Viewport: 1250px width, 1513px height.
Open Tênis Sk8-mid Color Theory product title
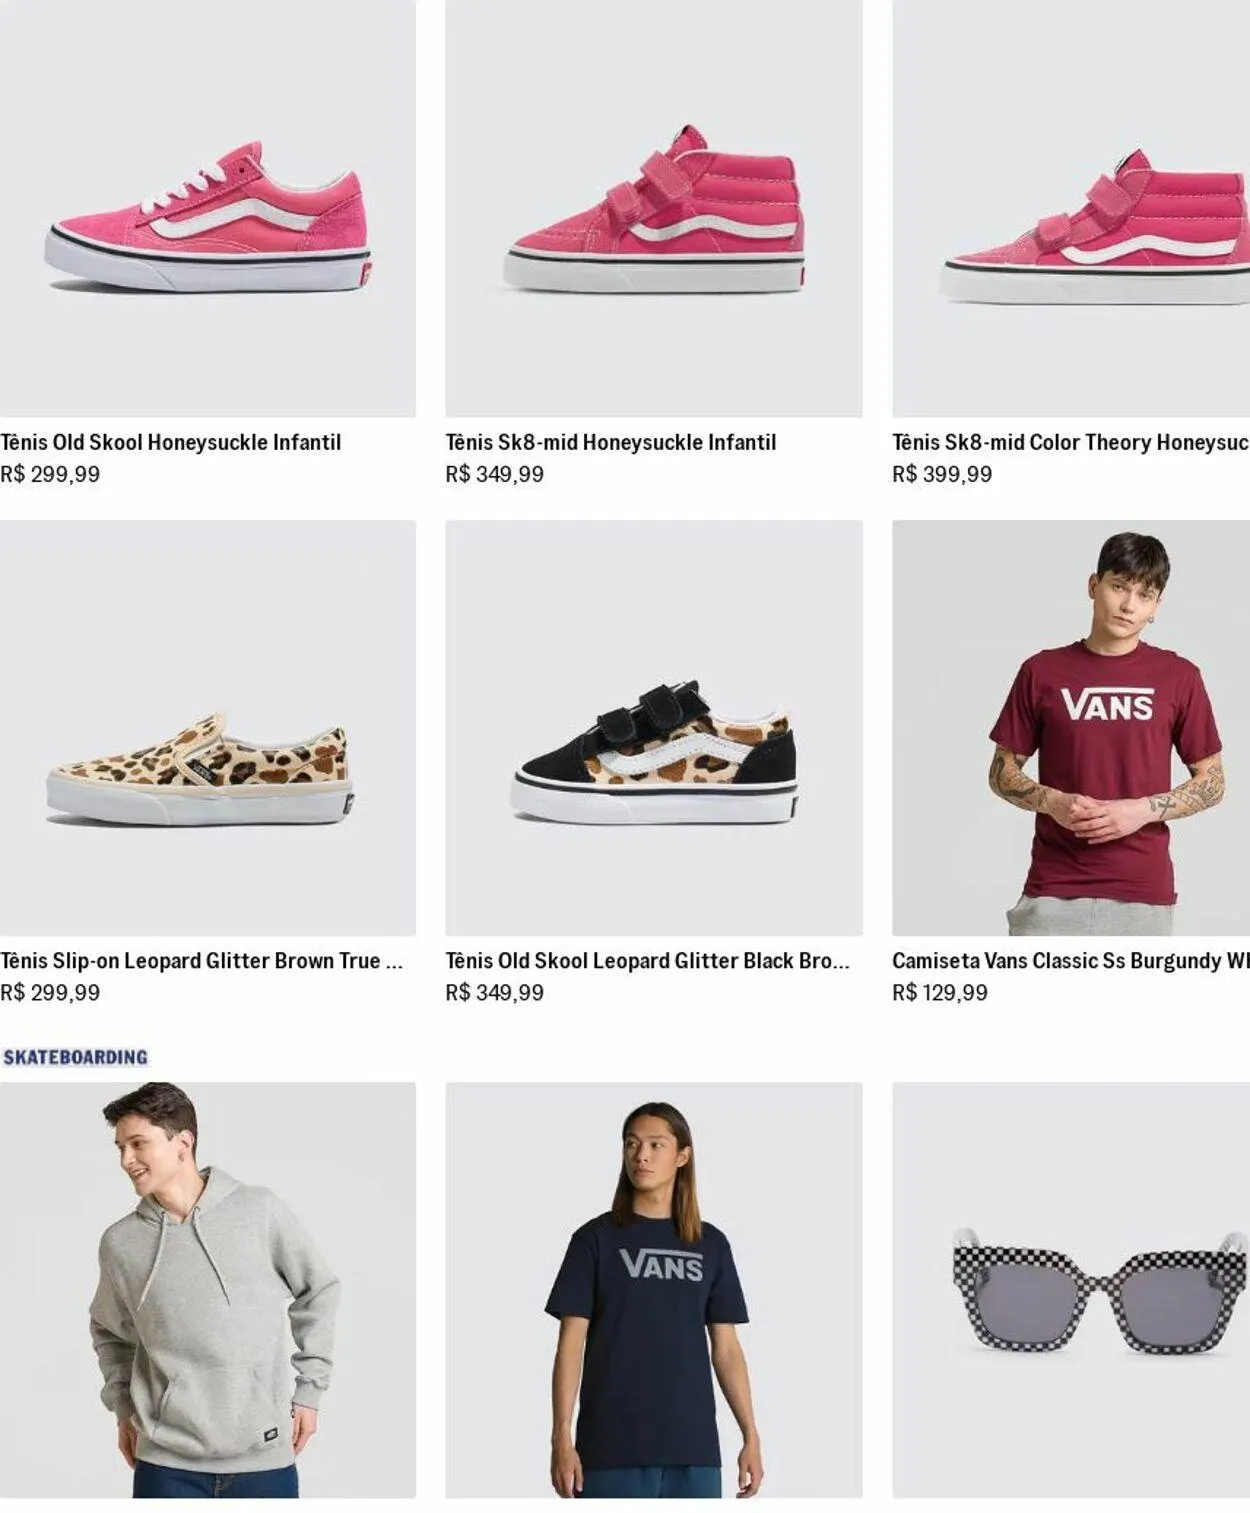pyautogui.click(x=1070, y=442)
